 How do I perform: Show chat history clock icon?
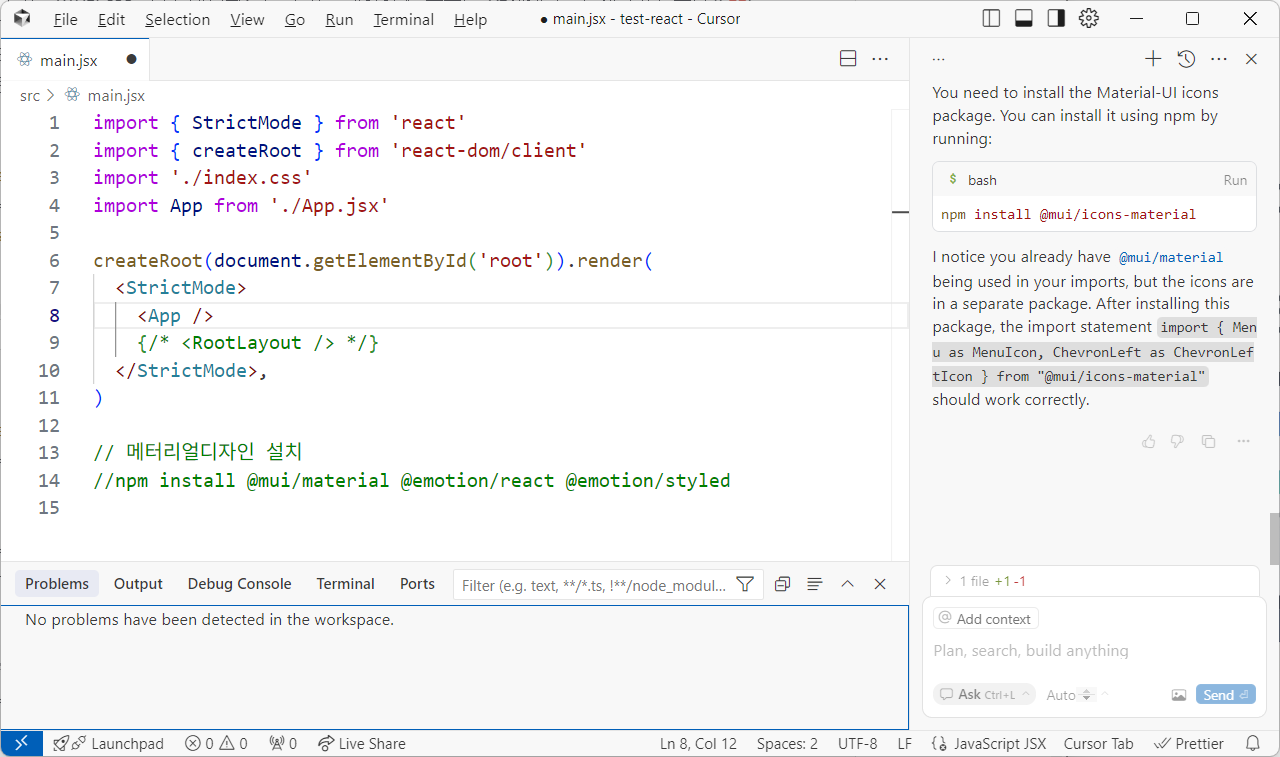(1186, 59)
